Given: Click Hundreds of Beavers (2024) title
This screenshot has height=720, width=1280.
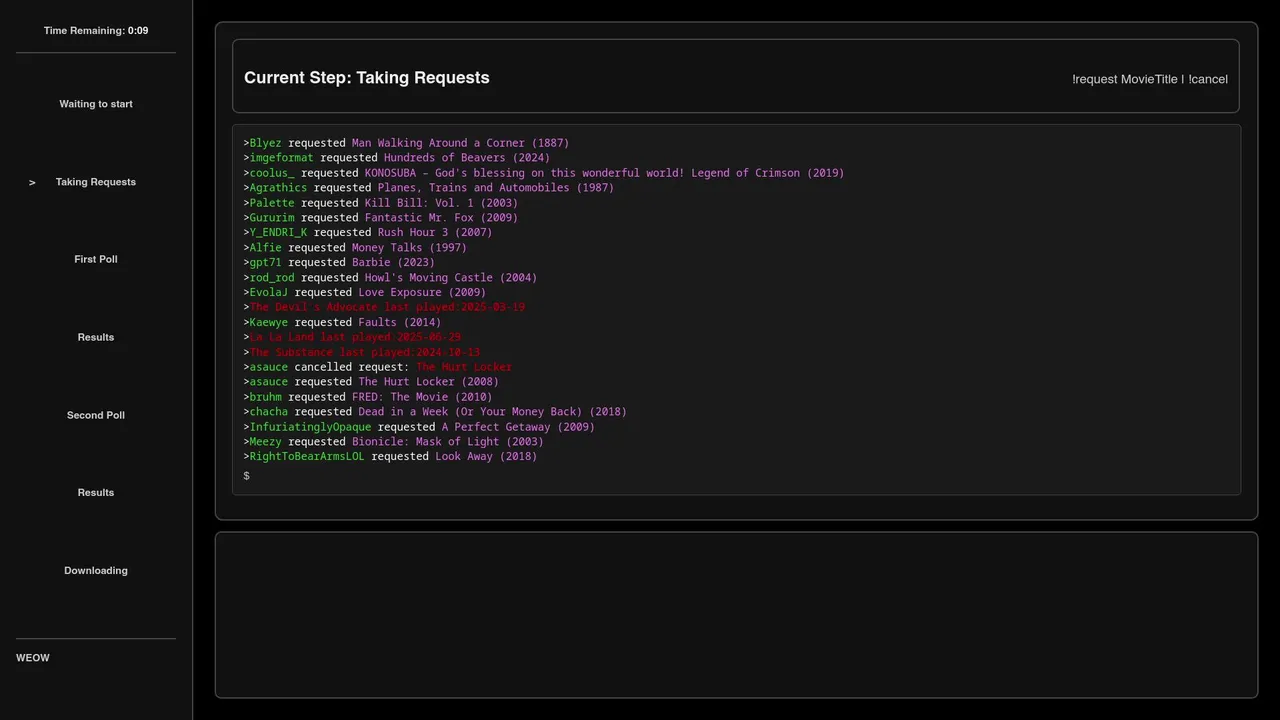Looking at the screenshot, I should point(467,158).
